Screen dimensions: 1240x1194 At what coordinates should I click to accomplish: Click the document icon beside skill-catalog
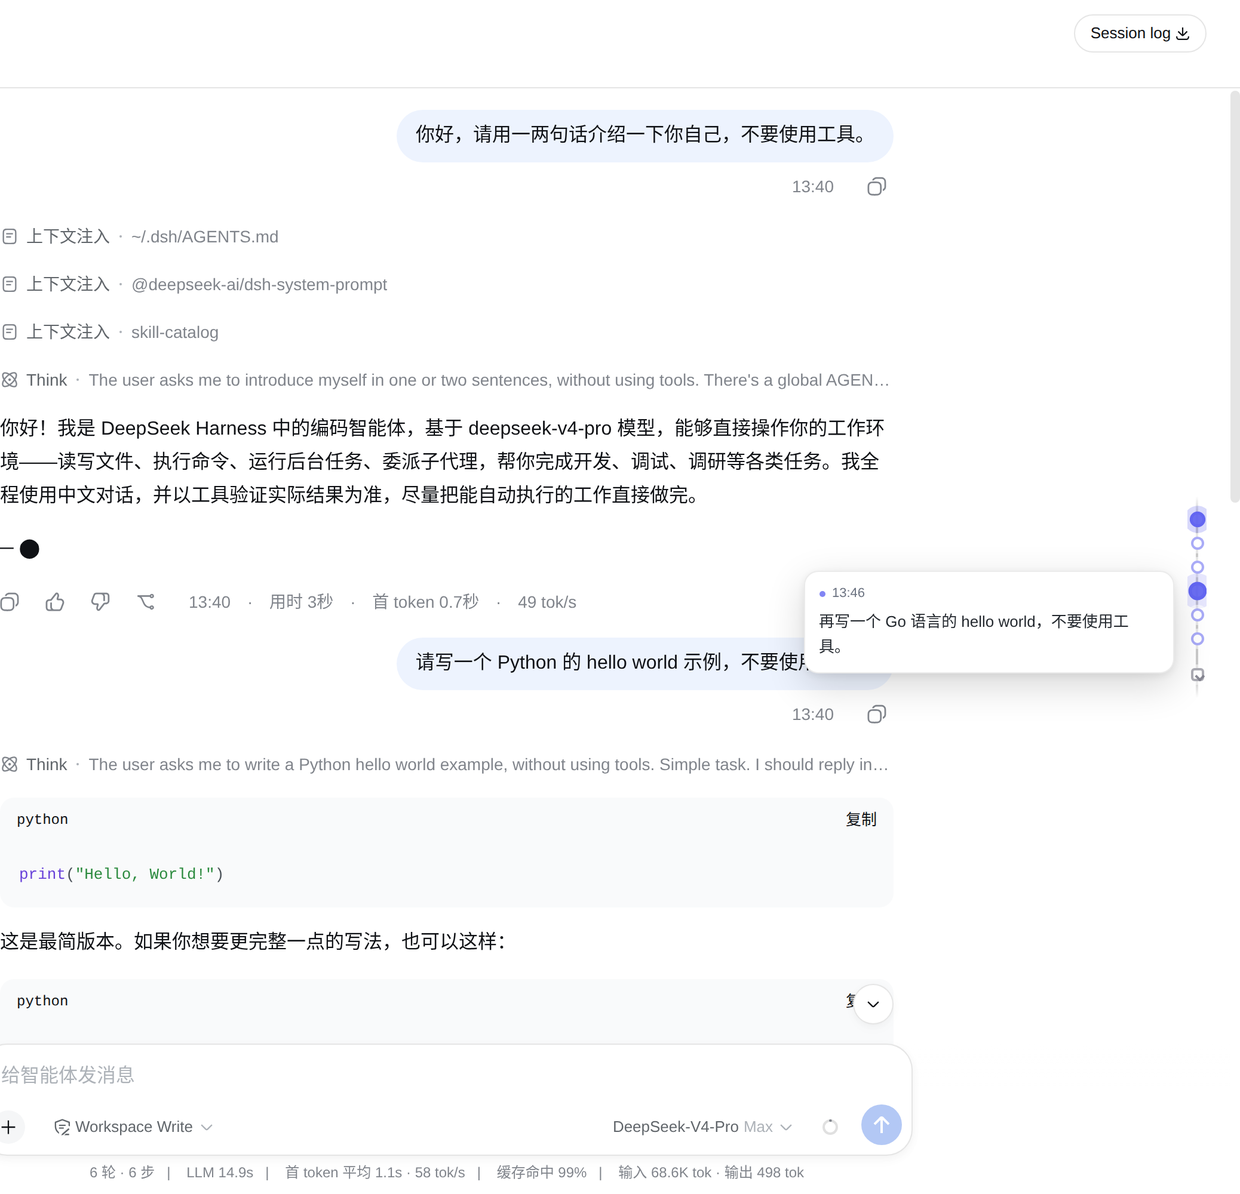10,332
